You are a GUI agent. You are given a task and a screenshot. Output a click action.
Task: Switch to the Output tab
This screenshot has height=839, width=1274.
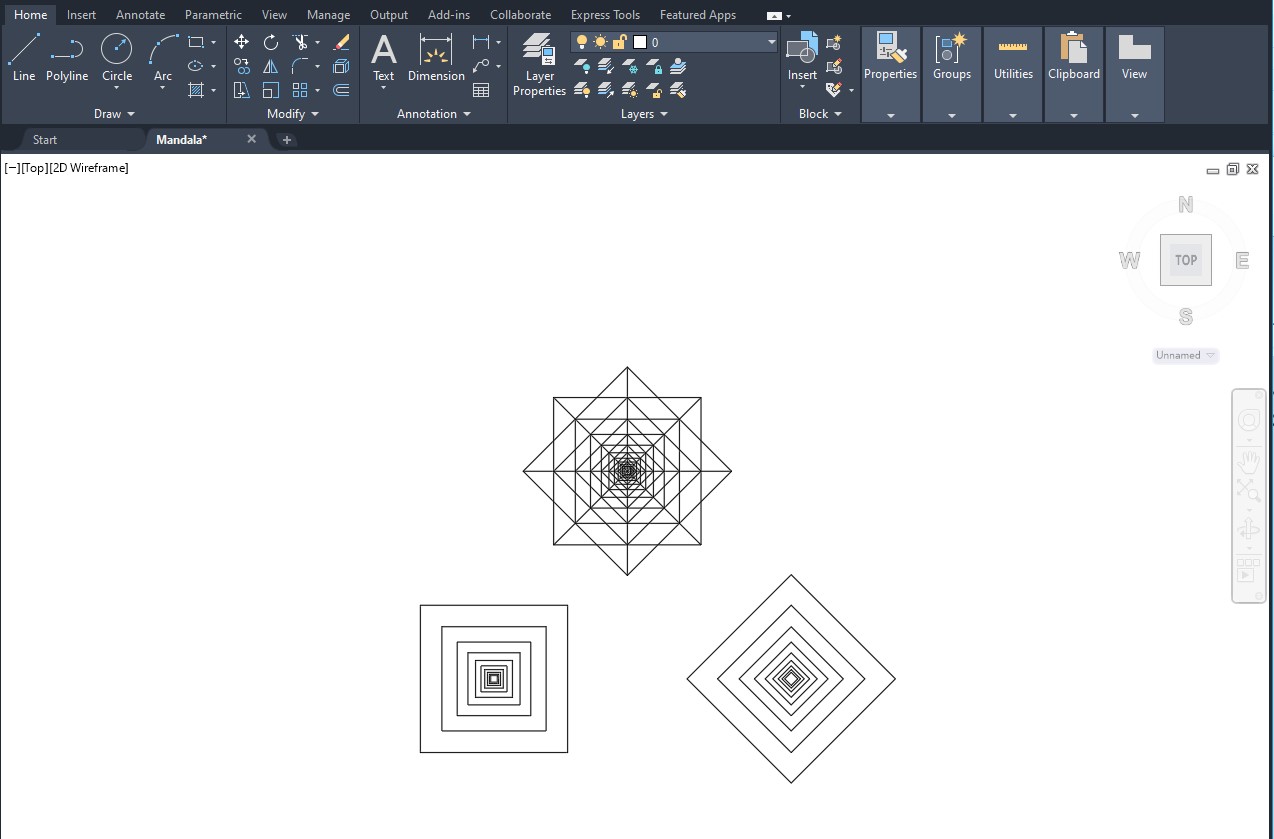(x=389, y=15)
